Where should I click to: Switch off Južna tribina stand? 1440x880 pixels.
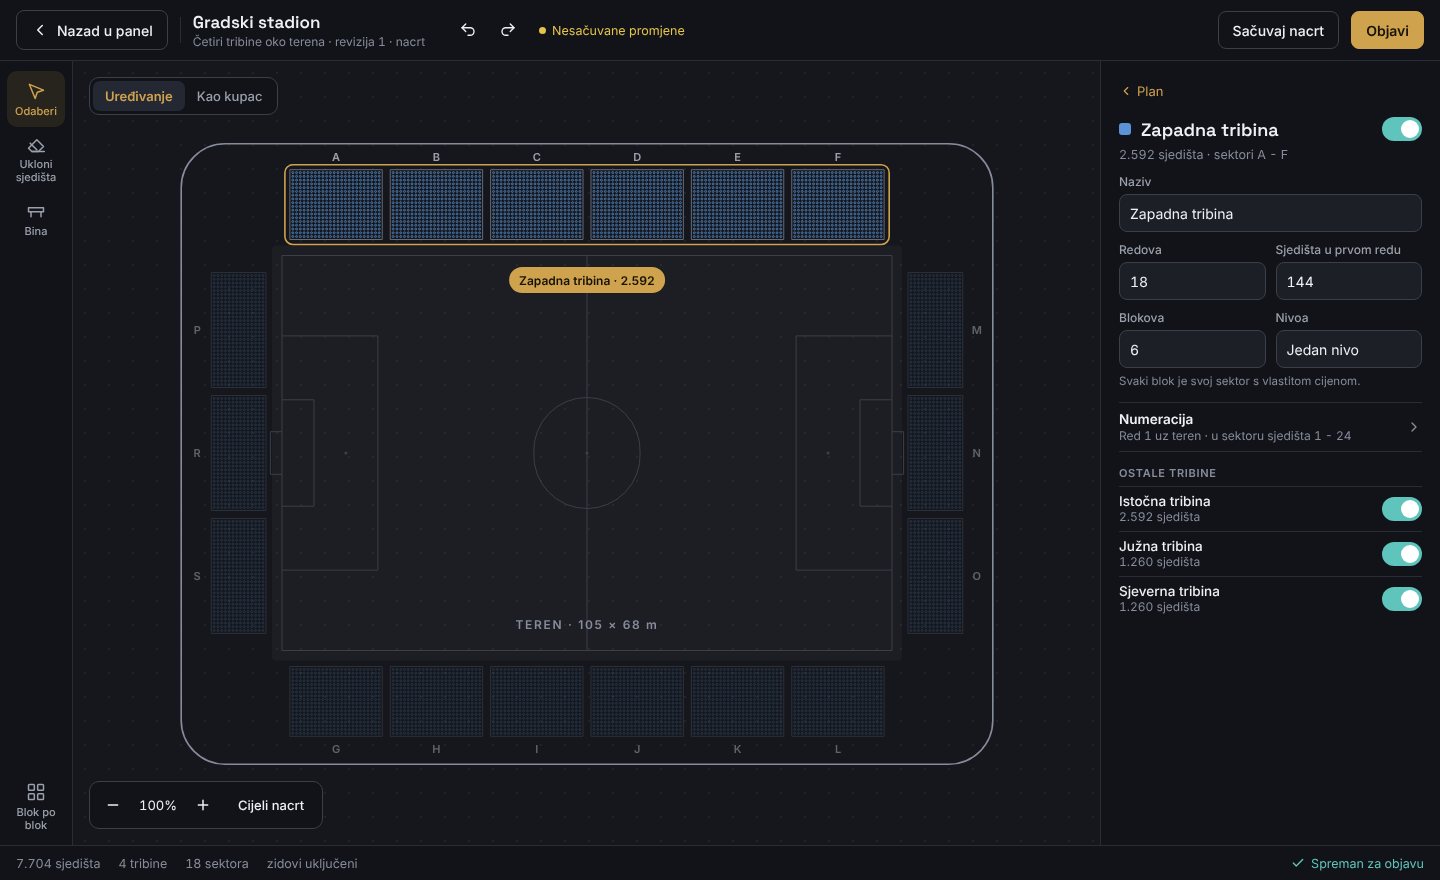1401,554
